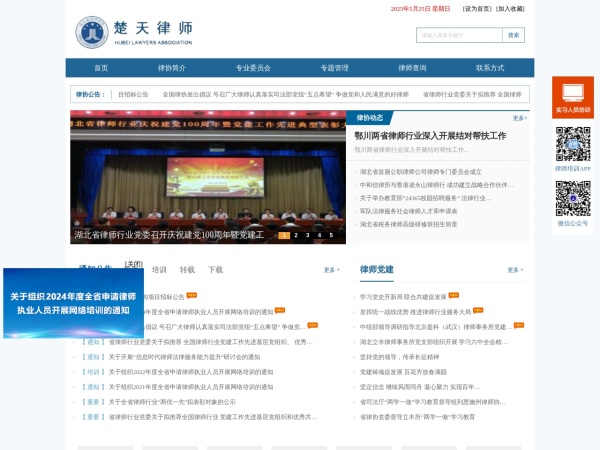This screenshot has height=450, width=600.
Task: Click the 律师党建 section heading
Action: pos(377,269)
